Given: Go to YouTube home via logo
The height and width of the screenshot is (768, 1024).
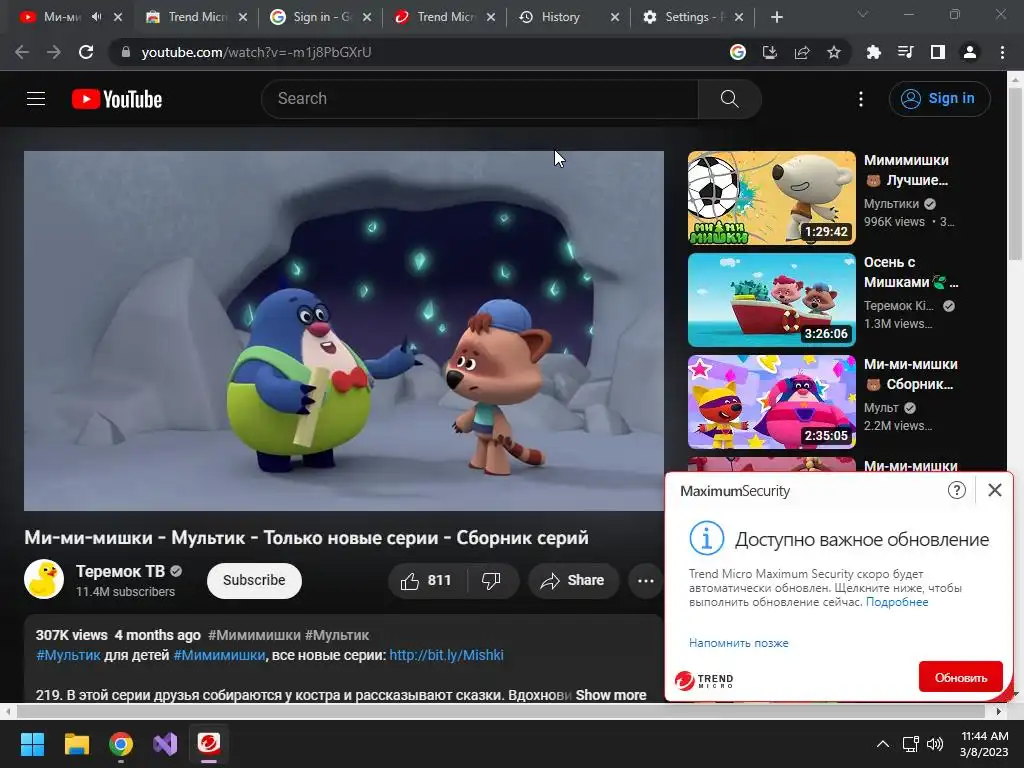Looking at the screenshot, I should (x=117, y=99).
